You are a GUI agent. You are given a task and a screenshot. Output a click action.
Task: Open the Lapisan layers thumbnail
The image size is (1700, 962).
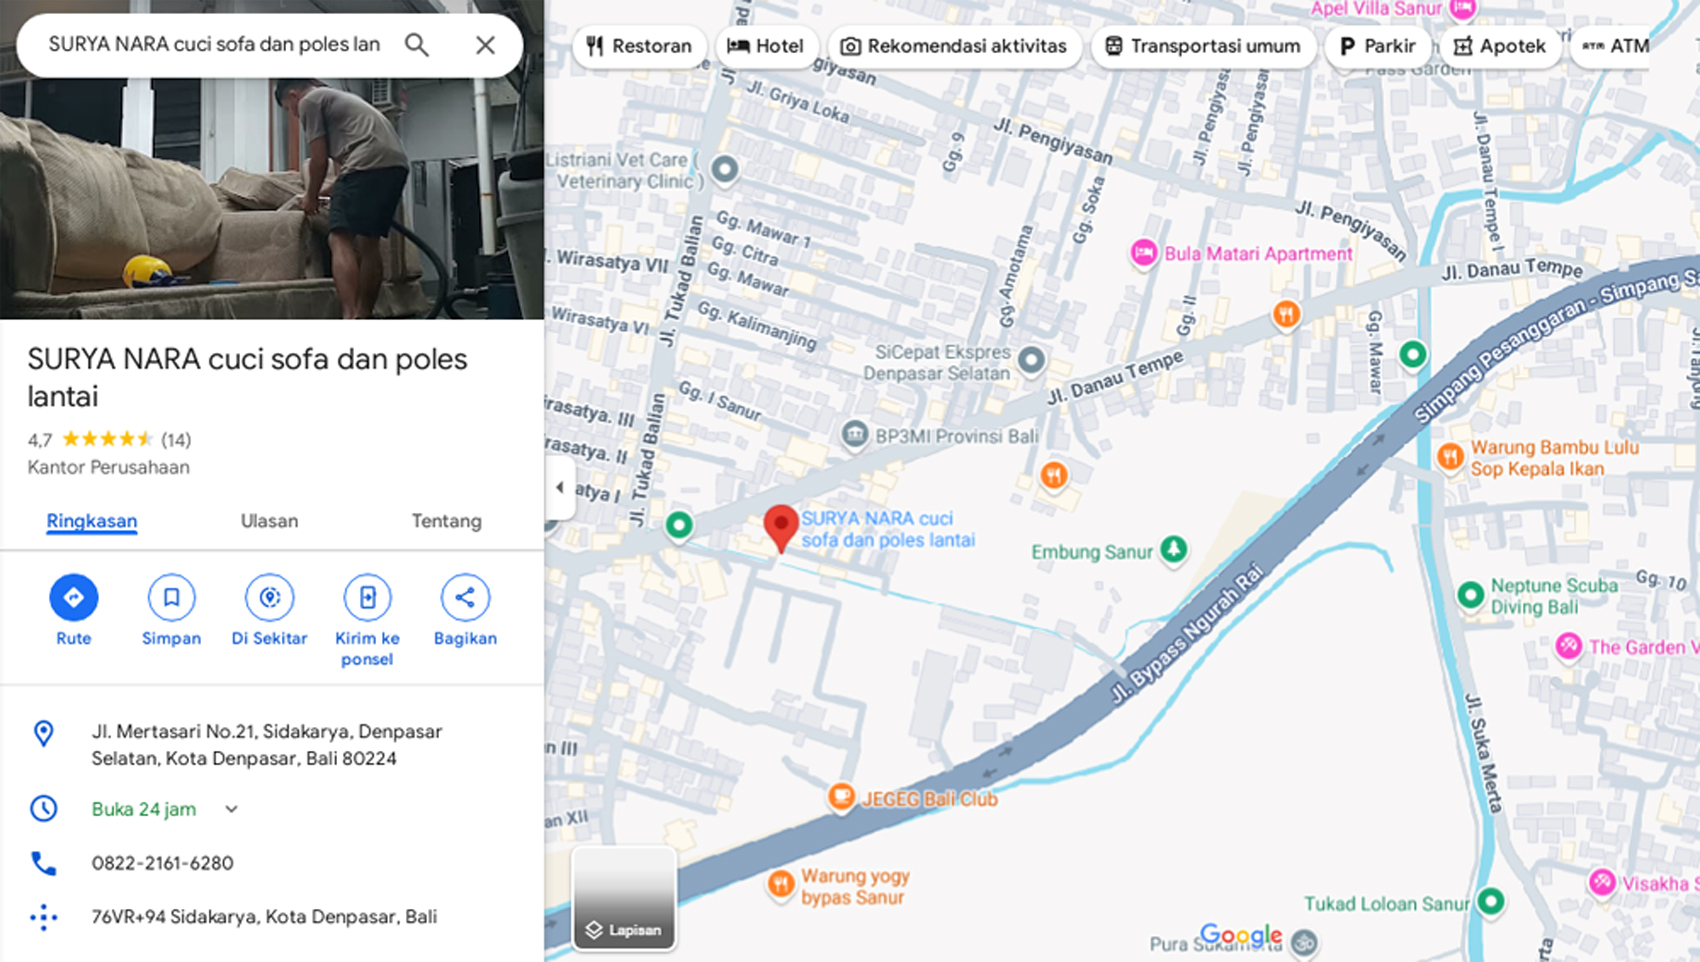point(623,898)
